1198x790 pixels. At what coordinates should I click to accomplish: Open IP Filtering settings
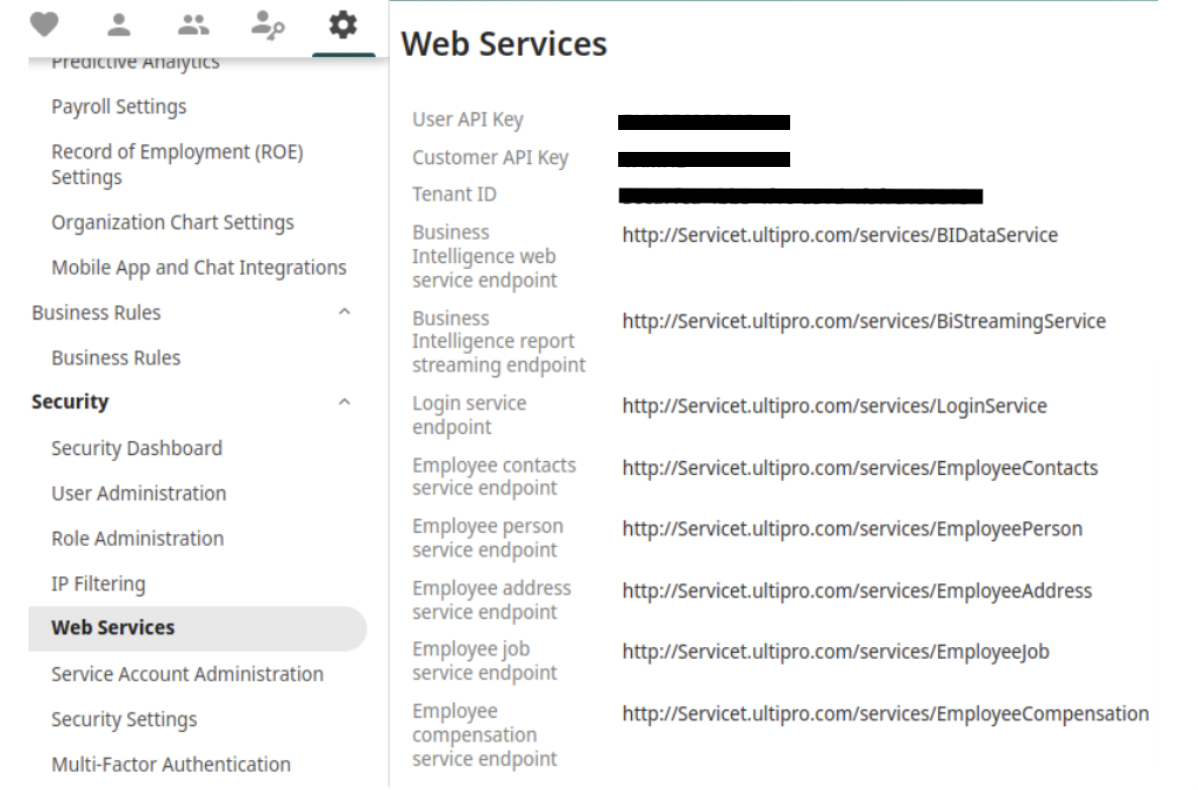point(99,584)
